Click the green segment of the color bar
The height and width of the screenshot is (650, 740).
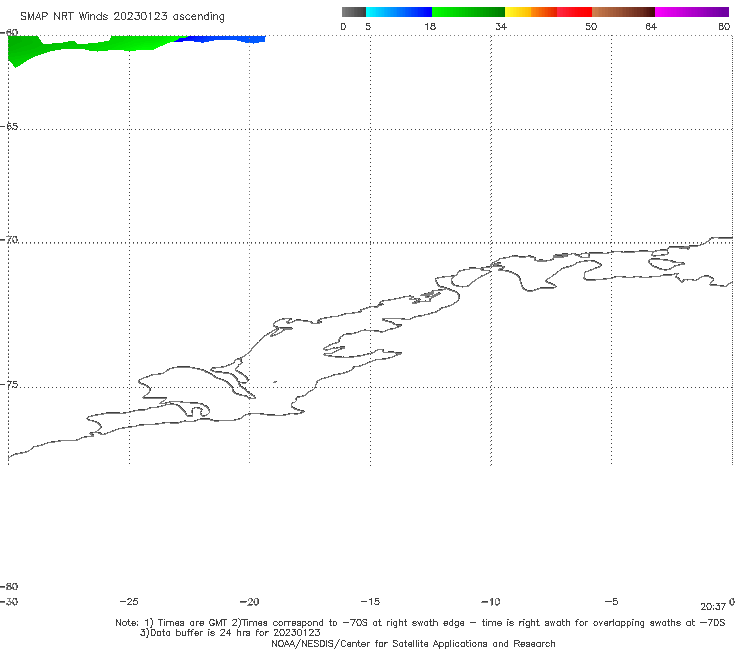point(468,12)
